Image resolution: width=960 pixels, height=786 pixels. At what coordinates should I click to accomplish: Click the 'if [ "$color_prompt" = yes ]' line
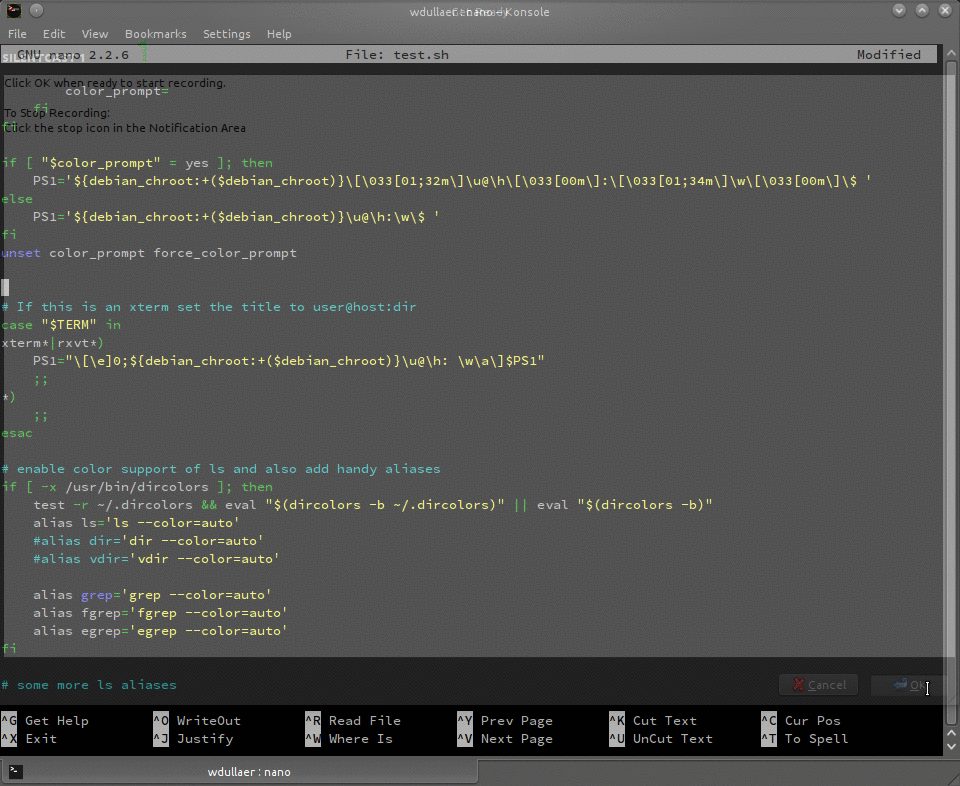[x=137, y=163]
